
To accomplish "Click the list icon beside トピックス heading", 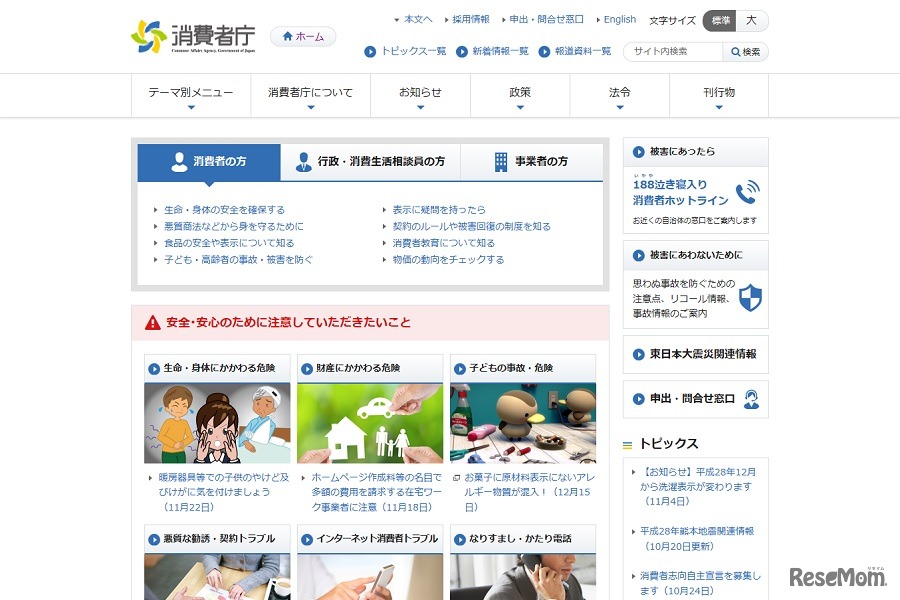I will coord(628,443).
